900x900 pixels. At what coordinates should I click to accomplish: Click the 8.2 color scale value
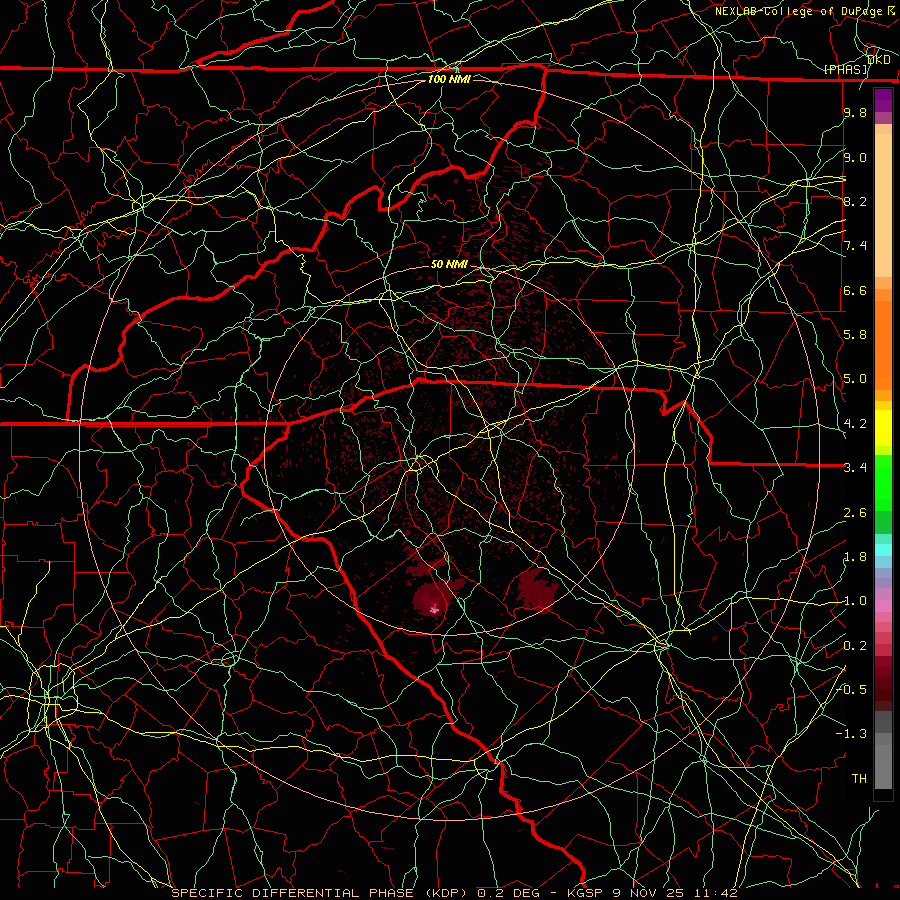(x=855, y=201)
